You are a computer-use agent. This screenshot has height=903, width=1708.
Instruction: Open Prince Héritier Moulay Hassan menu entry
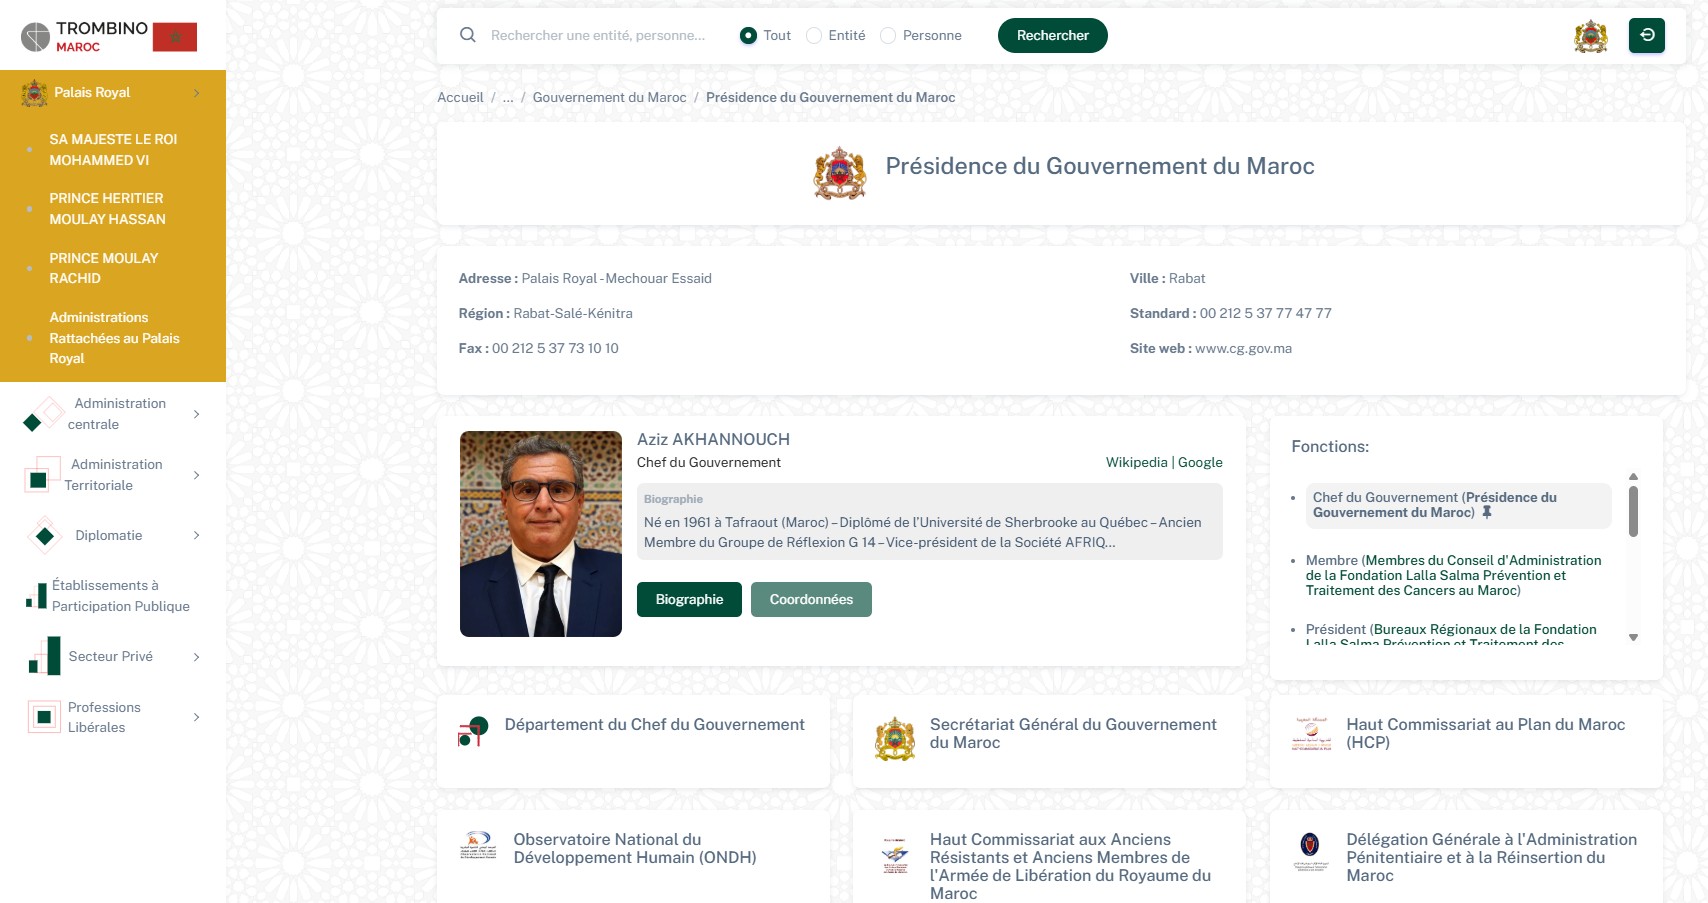[107, 209]
